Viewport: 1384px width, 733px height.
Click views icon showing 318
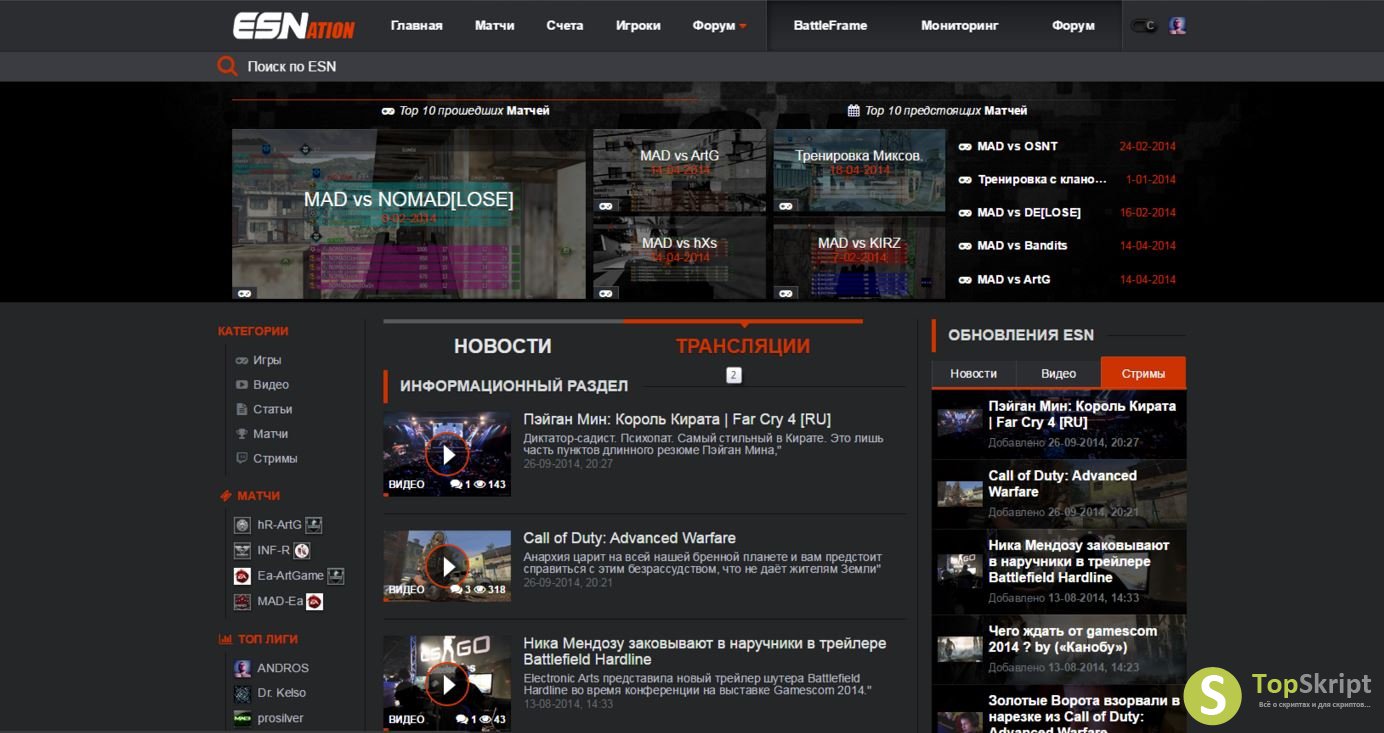tap(479, 590)
